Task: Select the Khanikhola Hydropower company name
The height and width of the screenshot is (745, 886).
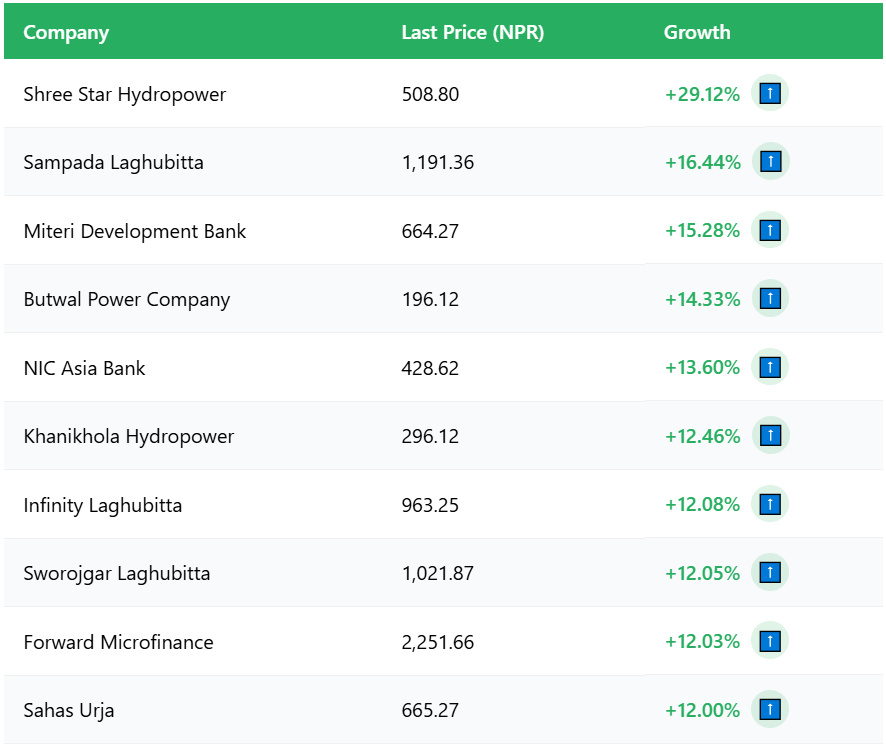Action: [x=128, y=436]
